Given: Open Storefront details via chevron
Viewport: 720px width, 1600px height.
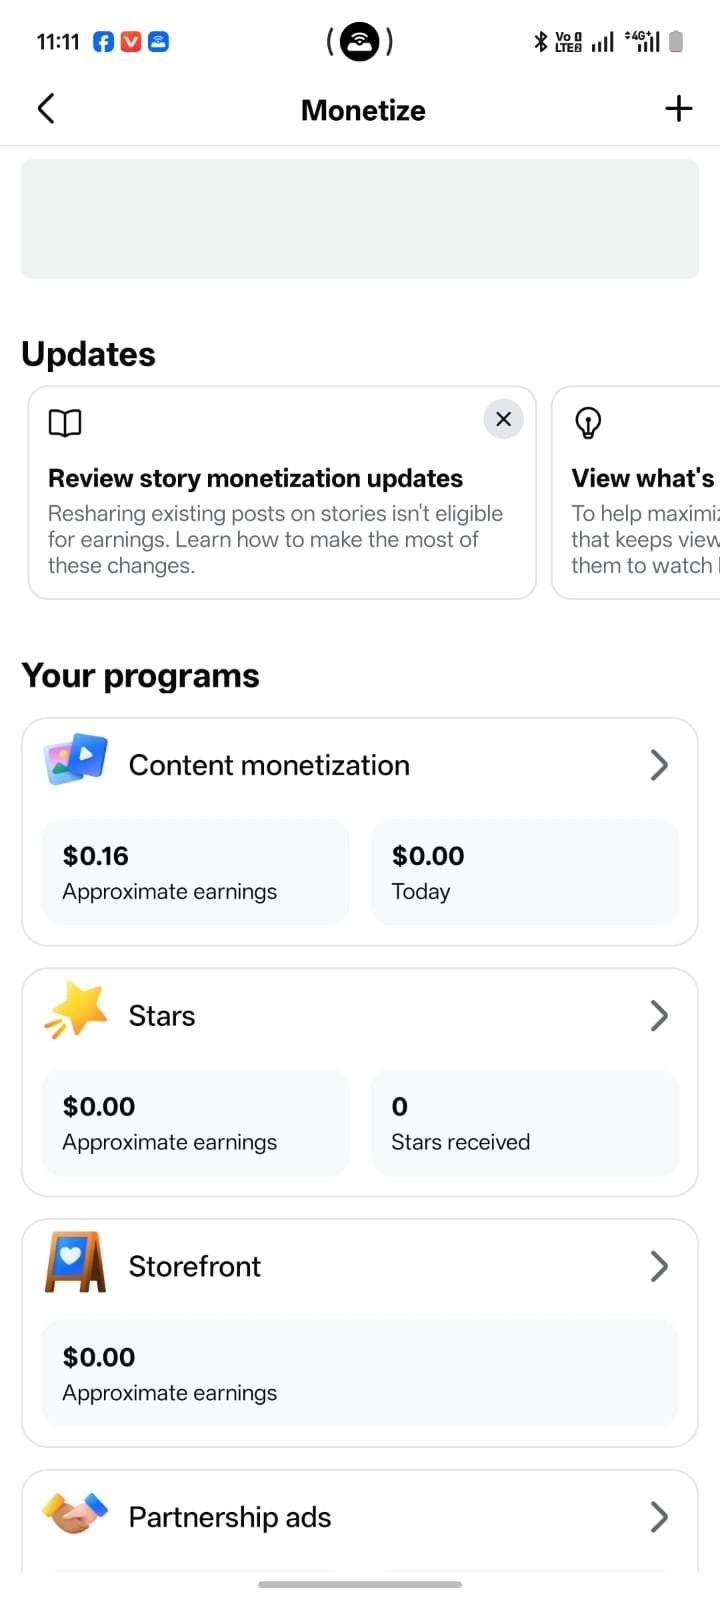Looking at the screenshot, I should pos(659,1266).
